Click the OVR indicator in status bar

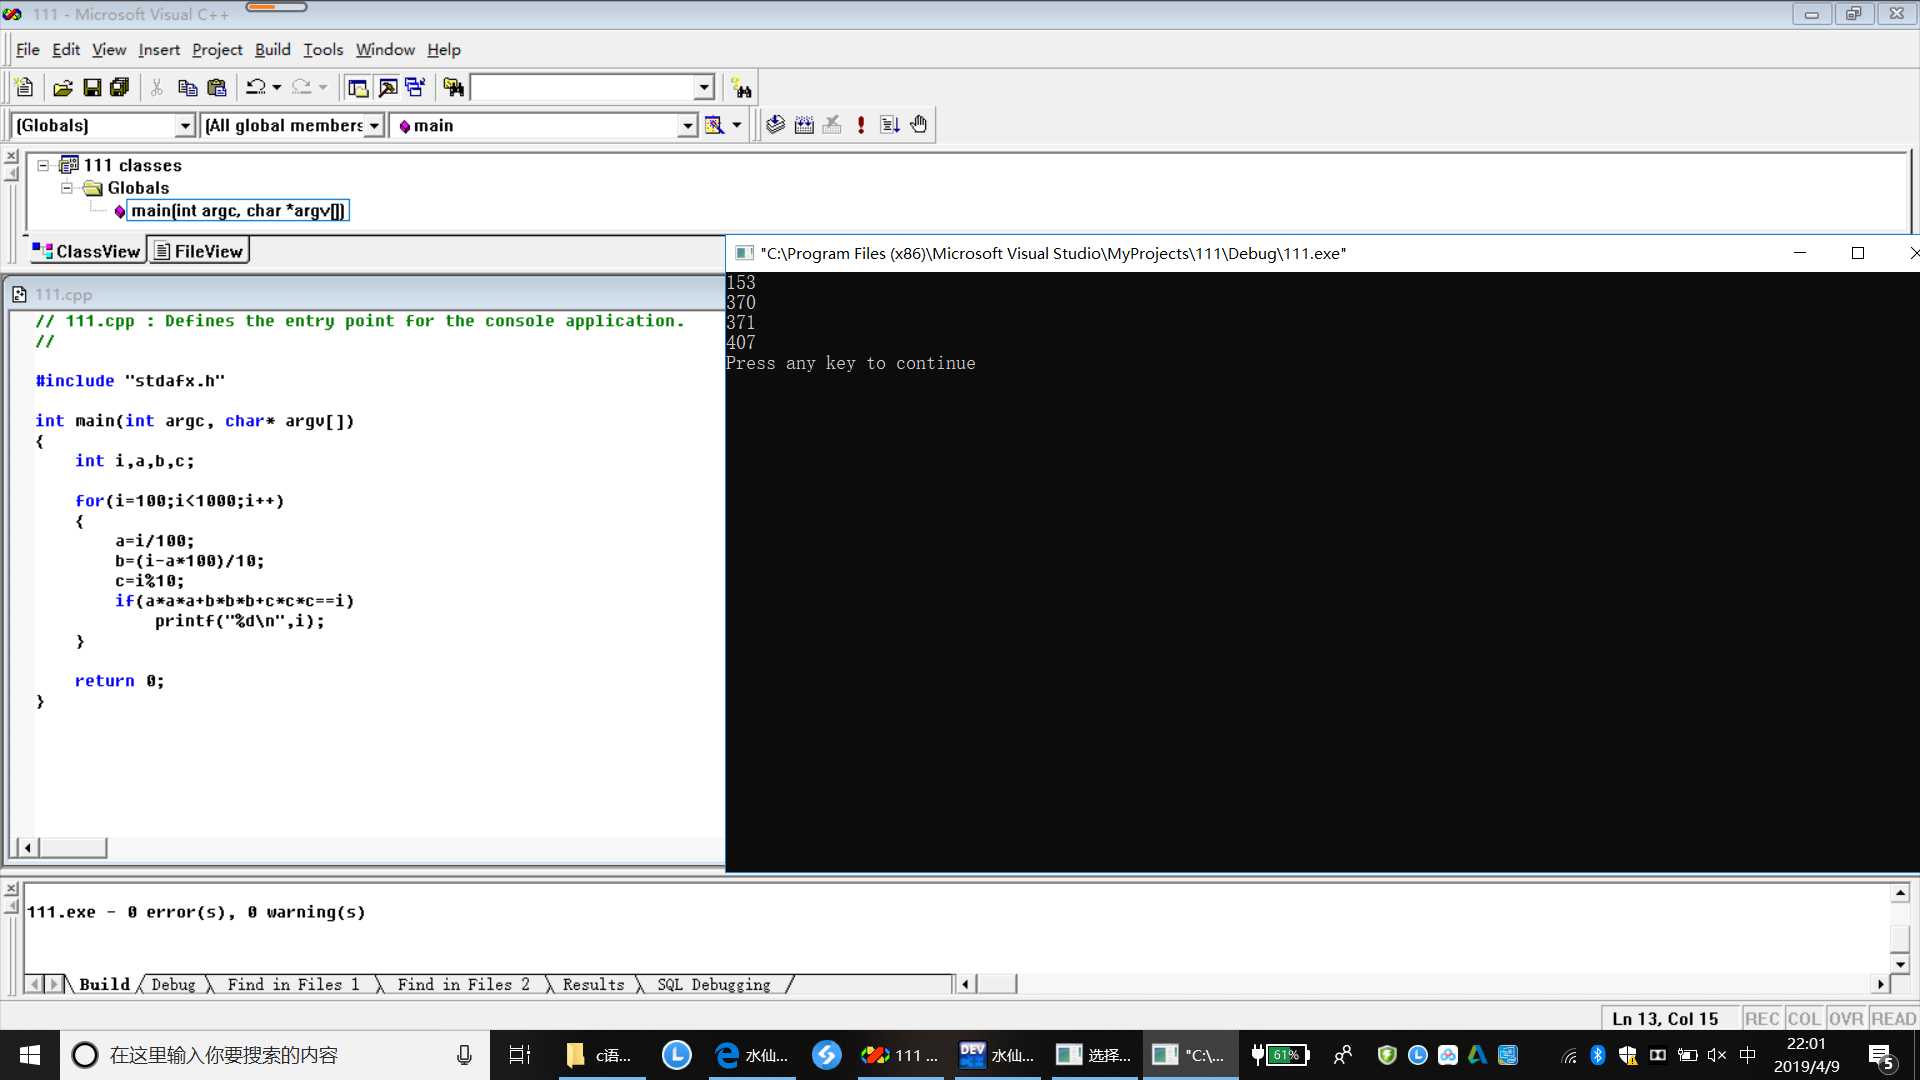[x=1846, y=1019]
